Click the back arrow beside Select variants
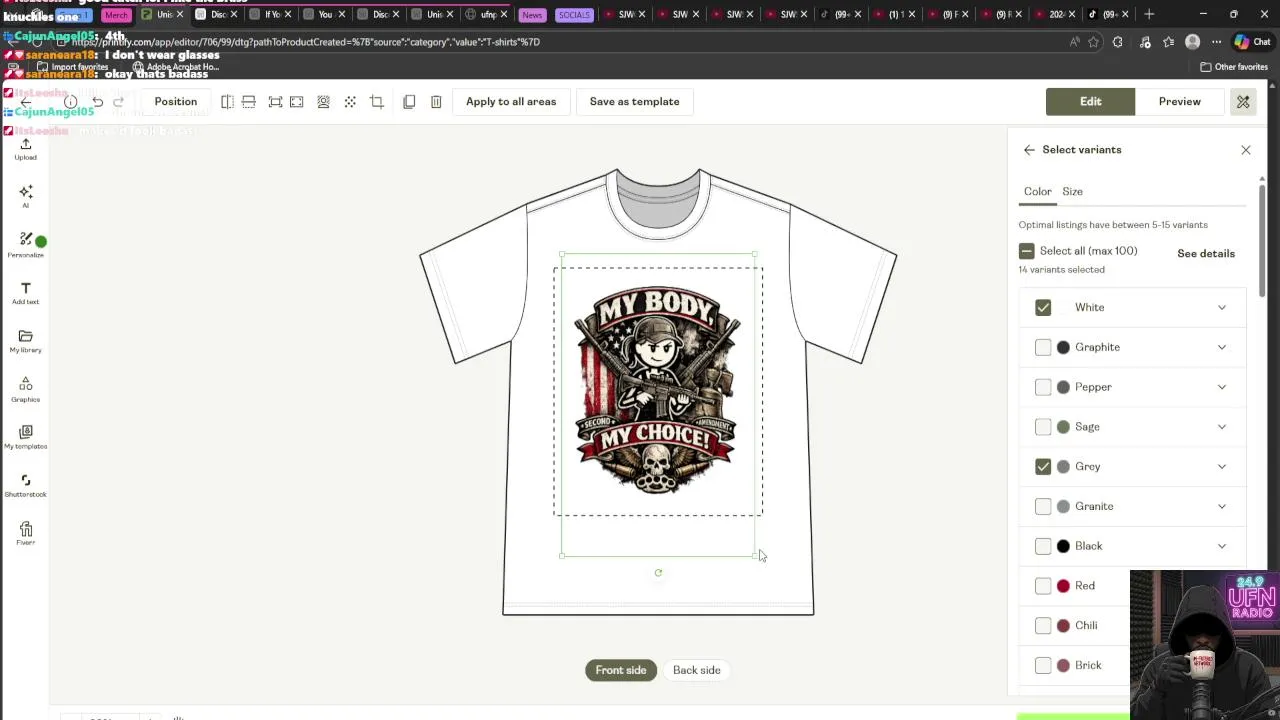 (1029, 150)
